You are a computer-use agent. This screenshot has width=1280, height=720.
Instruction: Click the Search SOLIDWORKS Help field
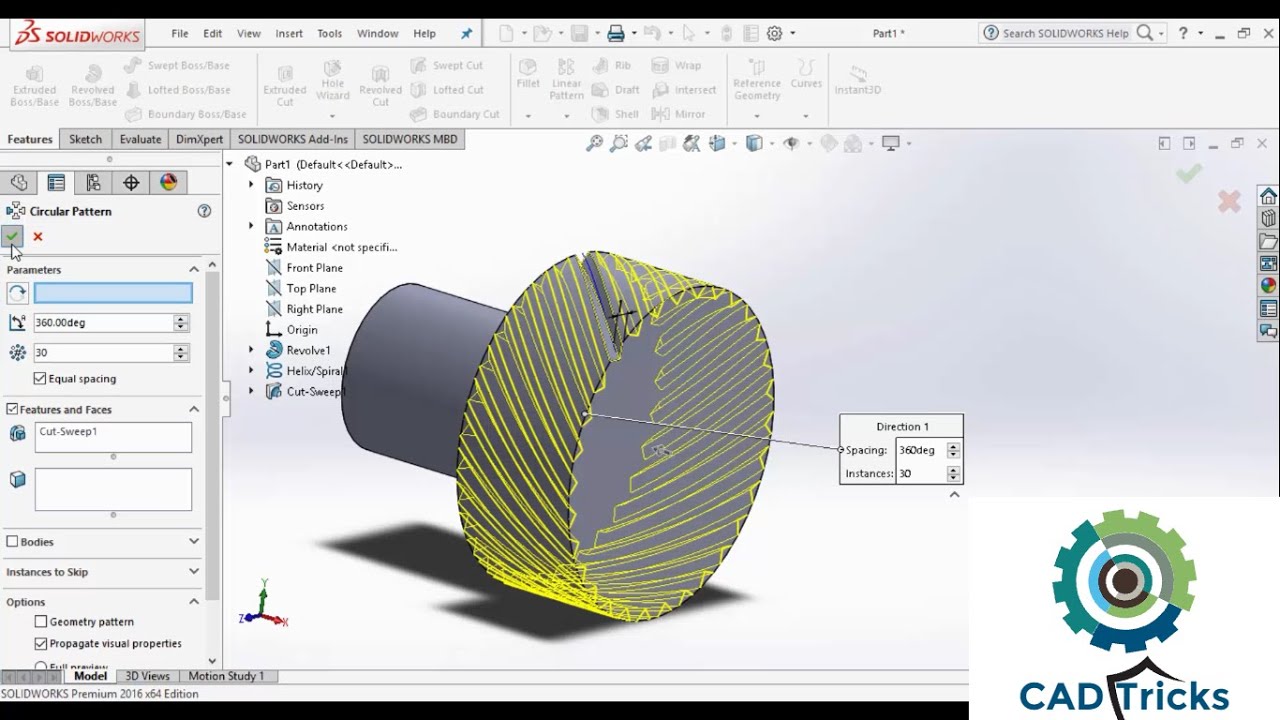tap(1066, 33)
